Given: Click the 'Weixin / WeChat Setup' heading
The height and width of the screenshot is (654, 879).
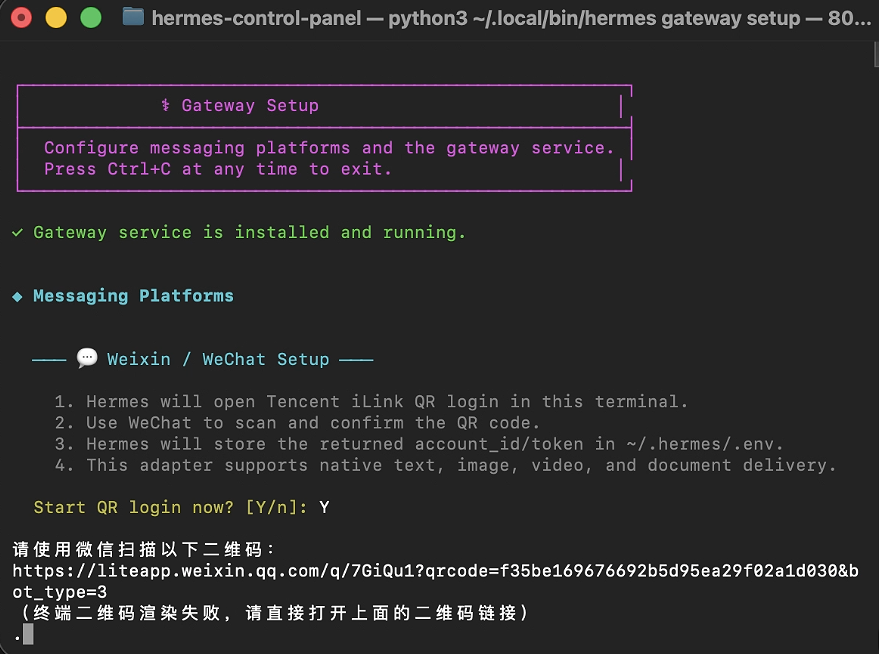Looking at the screenshot, I should 218,359.
